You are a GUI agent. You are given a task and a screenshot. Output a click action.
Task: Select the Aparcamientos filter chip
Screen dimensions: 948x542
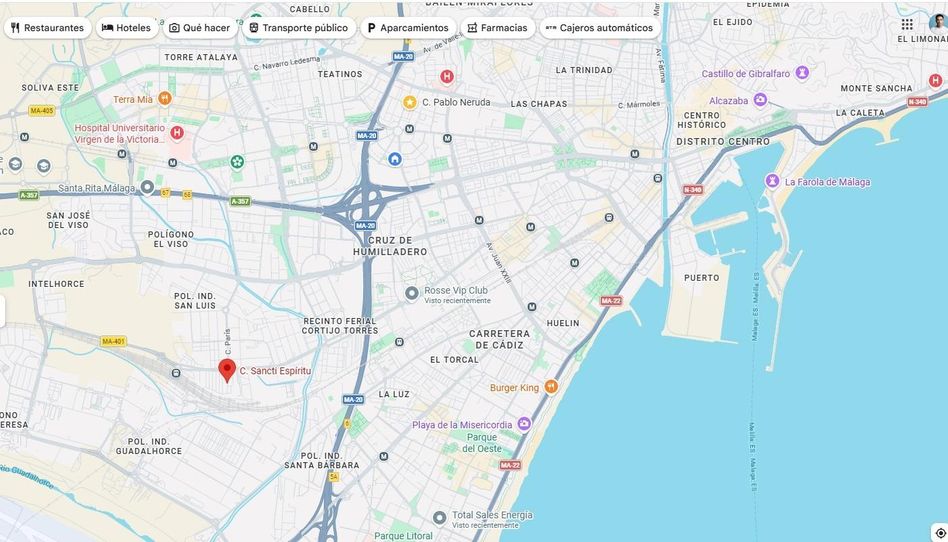click(408, 28)
